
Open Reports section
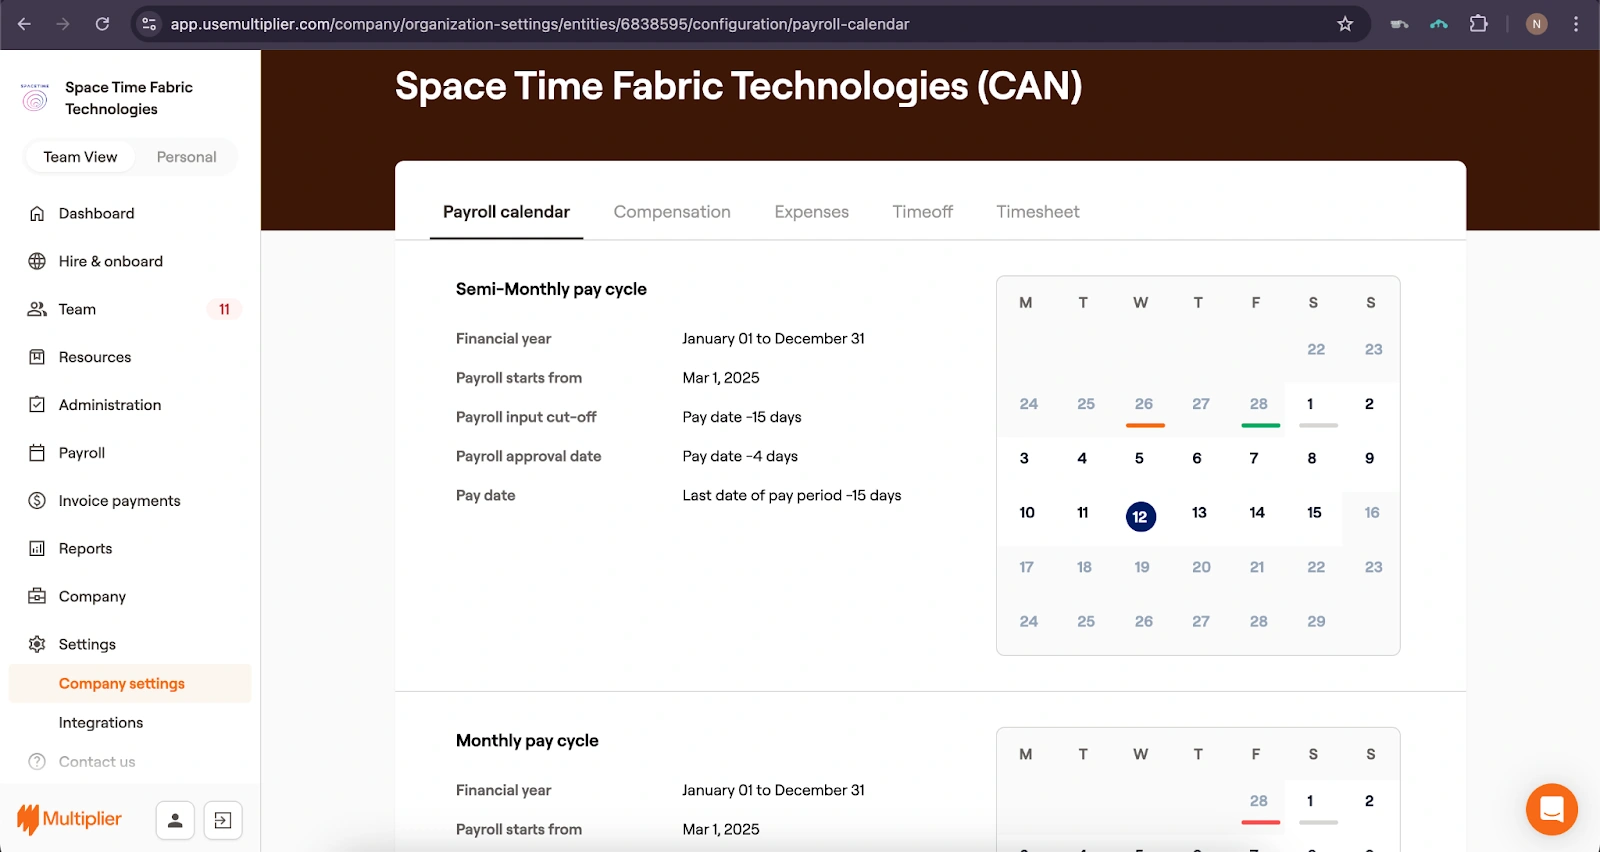click(85, 549)
